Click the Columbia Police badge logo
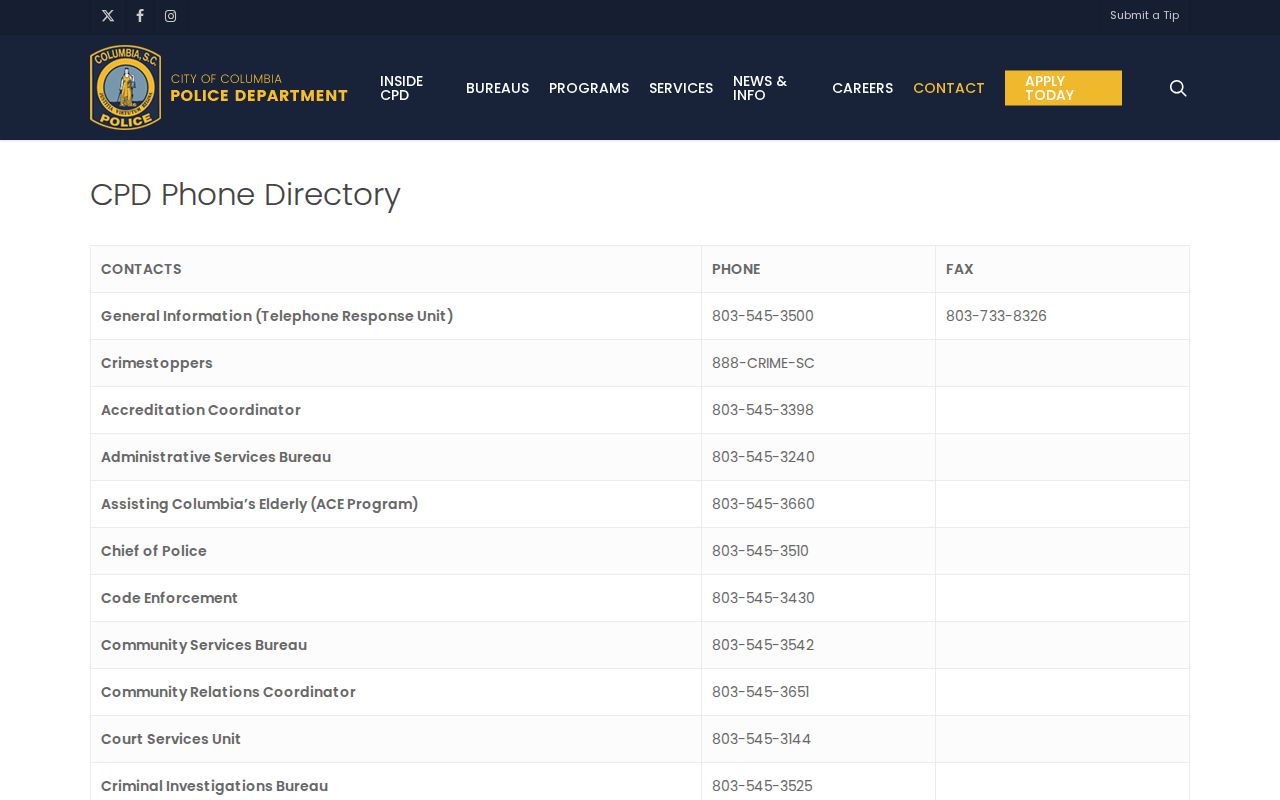This screenshot has width=1280, height=800. pyautogui.click(x=126, y=88)
